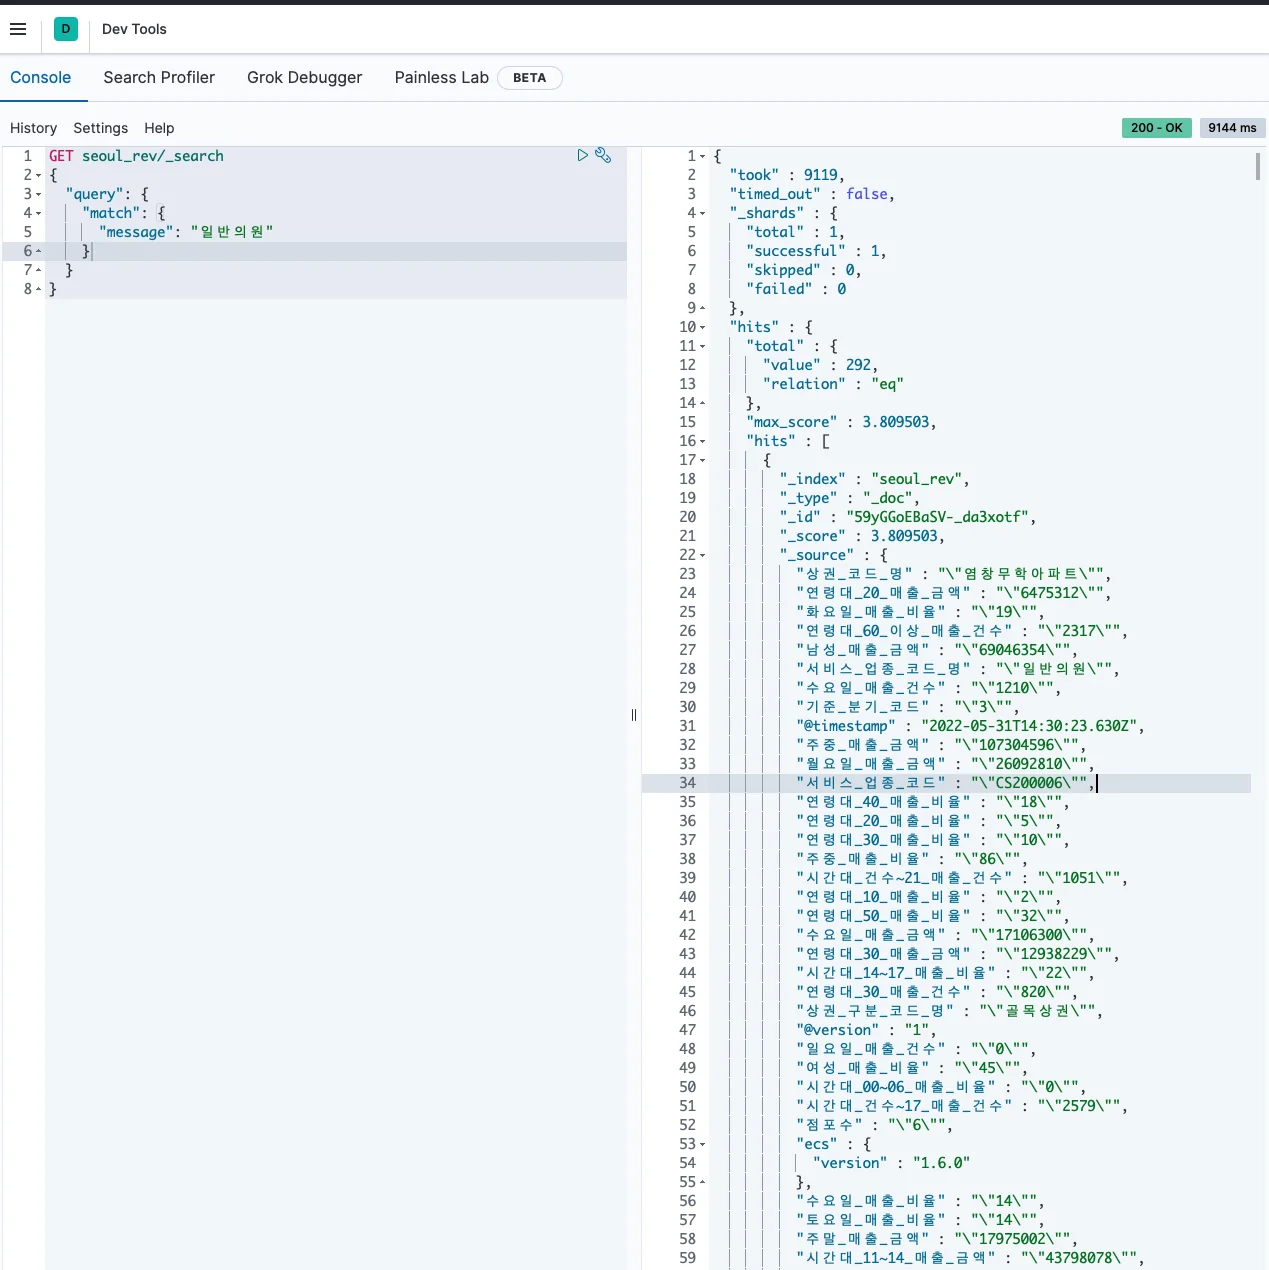Click the Help link
The height and width of the screenshot is (1270, 1269).
click(159, 128)
